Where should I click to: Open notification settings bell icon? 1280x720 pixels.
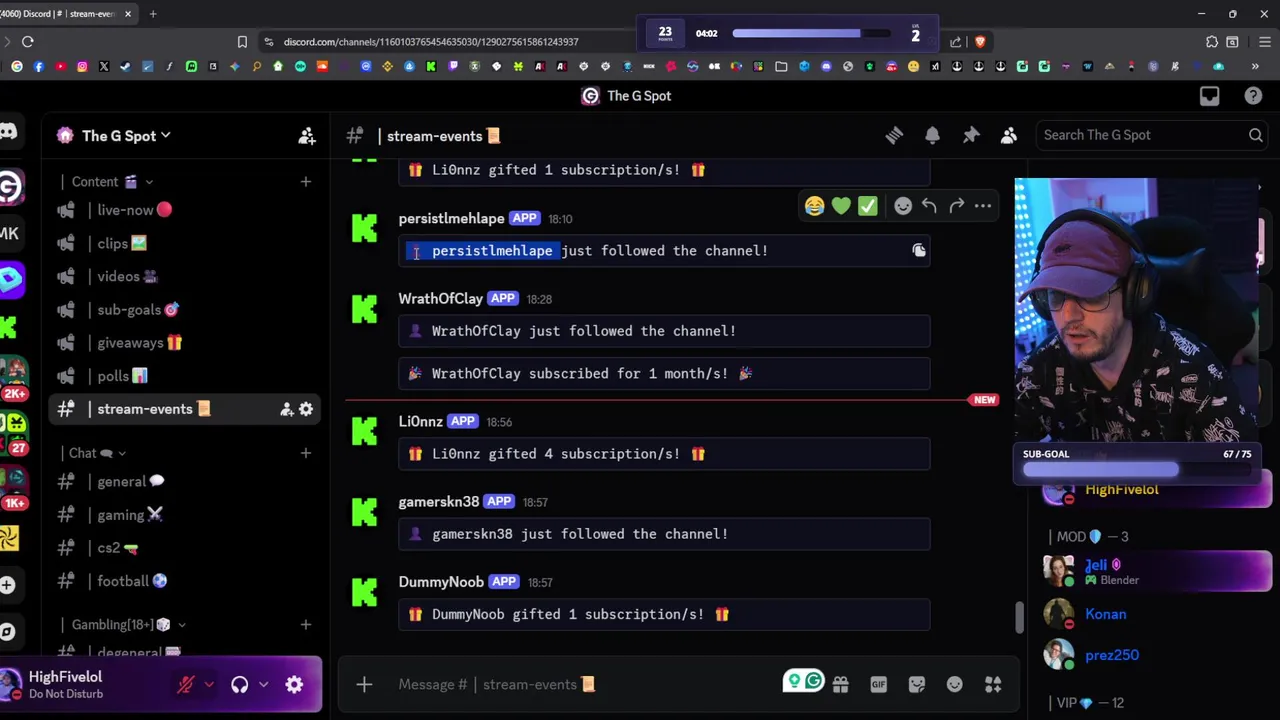pyautogui.click(x=932, y=136)
